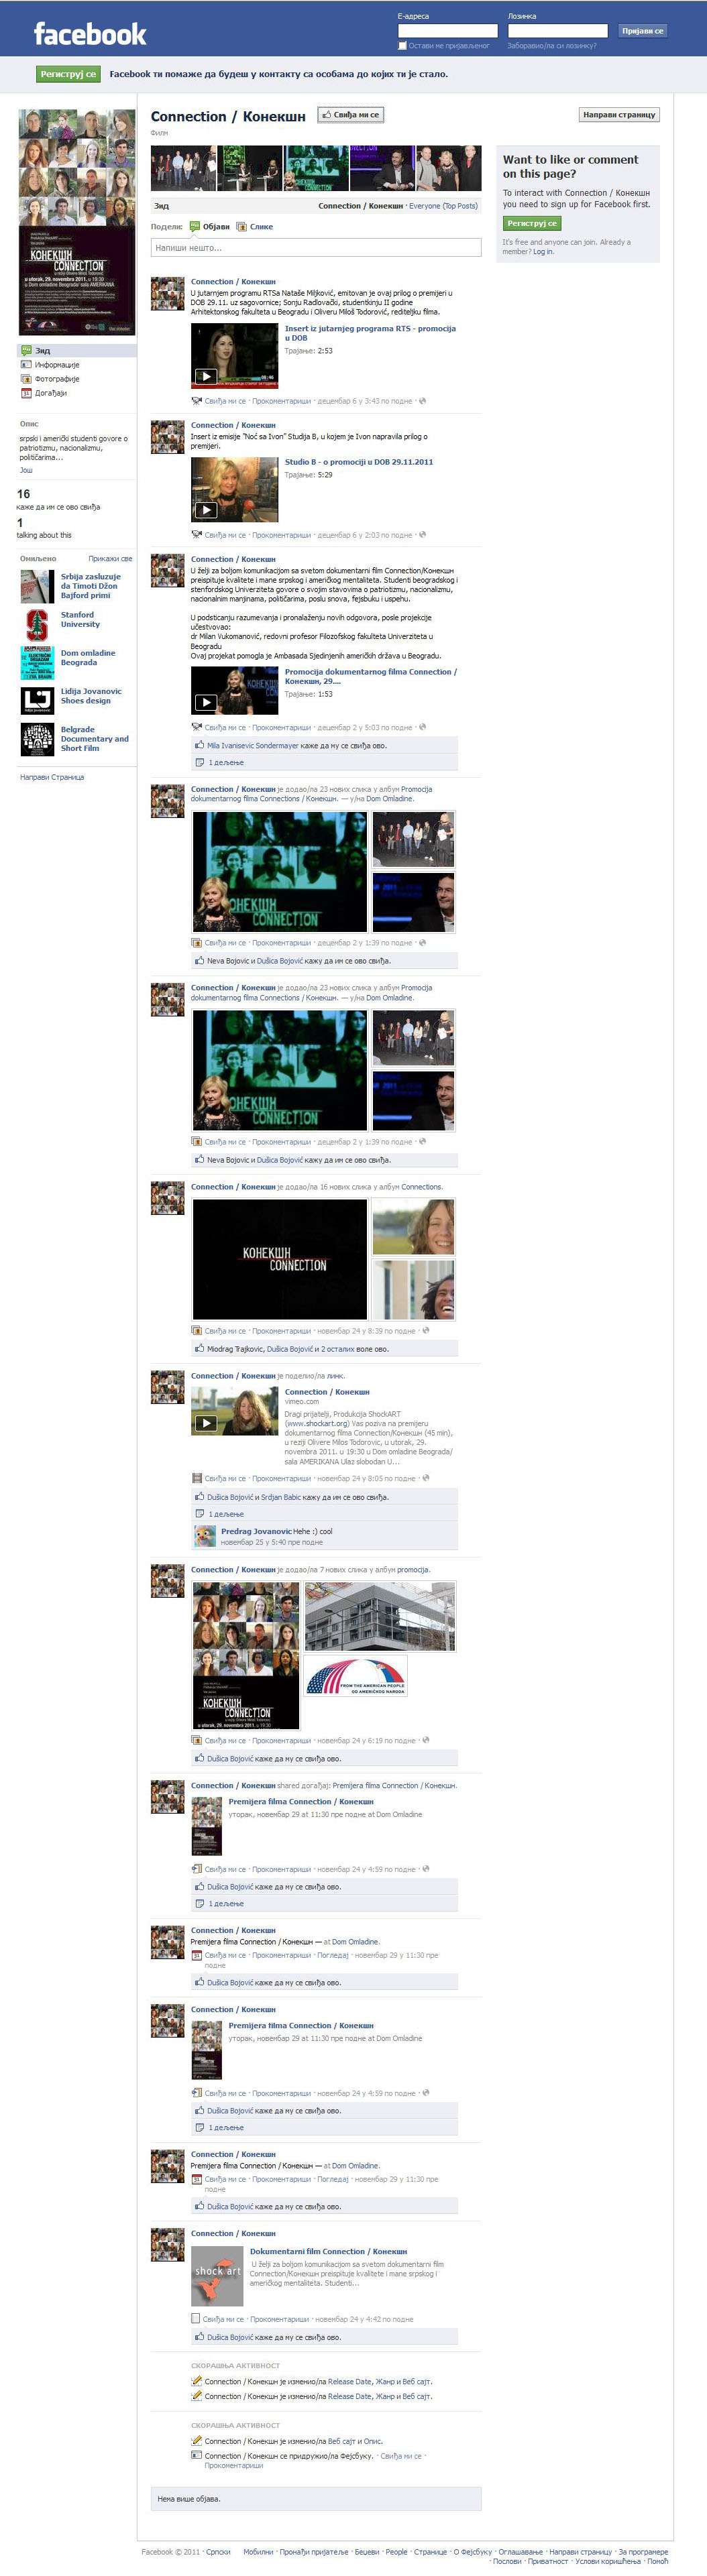Switch to the Фотографије sidebar tab
The height and width of the screenshot is (2576, 707).
tap(57, 379)
